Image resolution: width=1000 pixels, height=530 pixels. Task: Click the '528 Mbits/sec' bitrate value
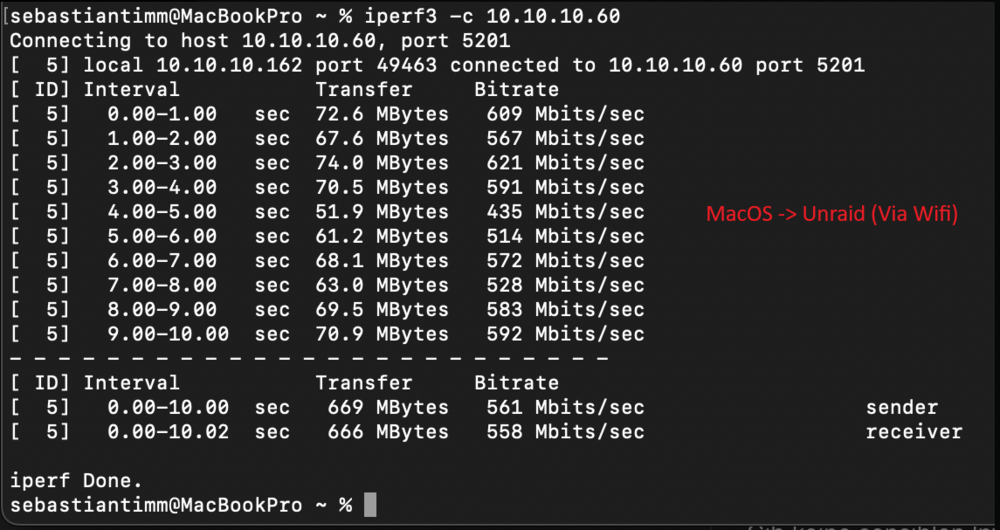[565, 285]
